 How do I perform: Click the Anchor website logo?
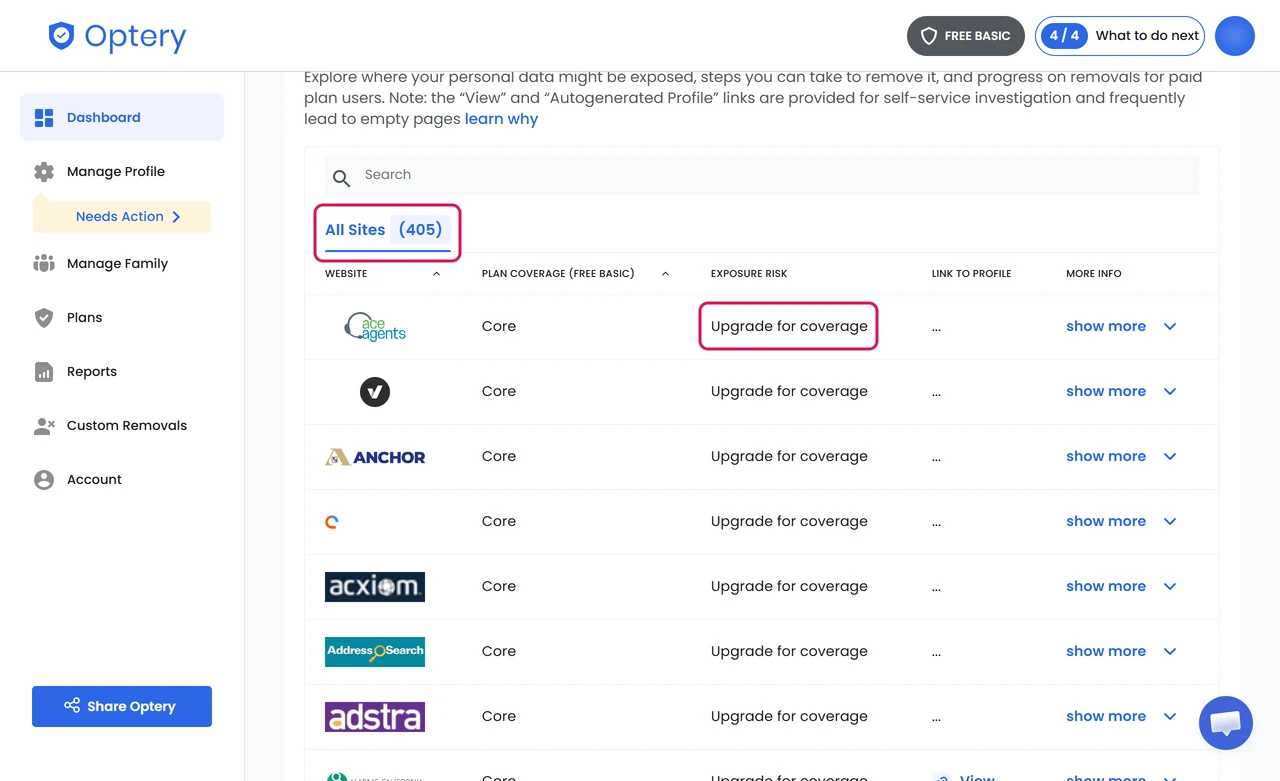(x=375, y=457)
